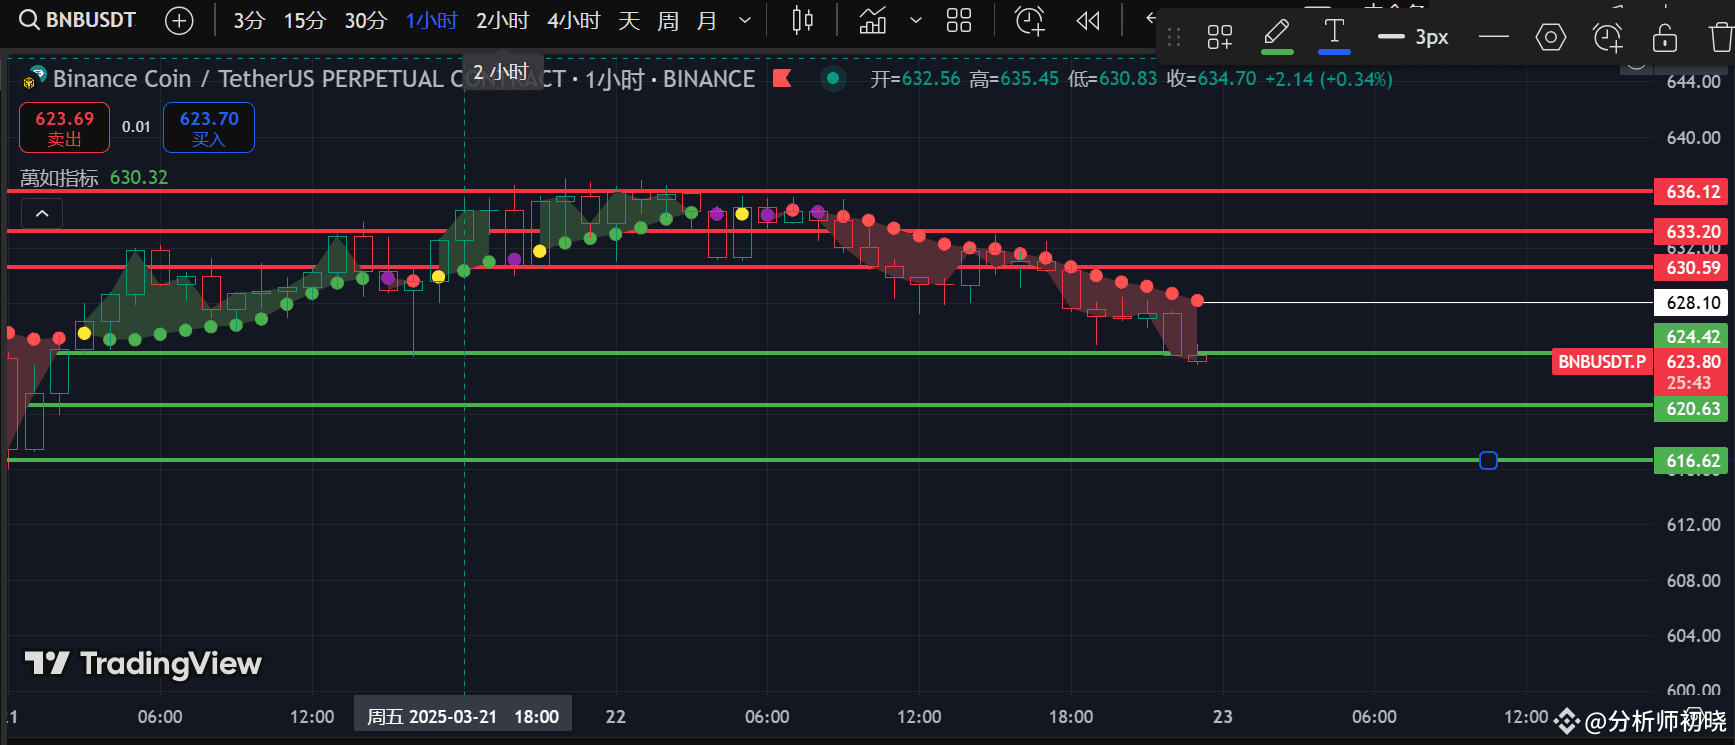Click the TradingView logo
Image resolution: width=1735 pixels, height=745 pixels.
tap(143, 663)
